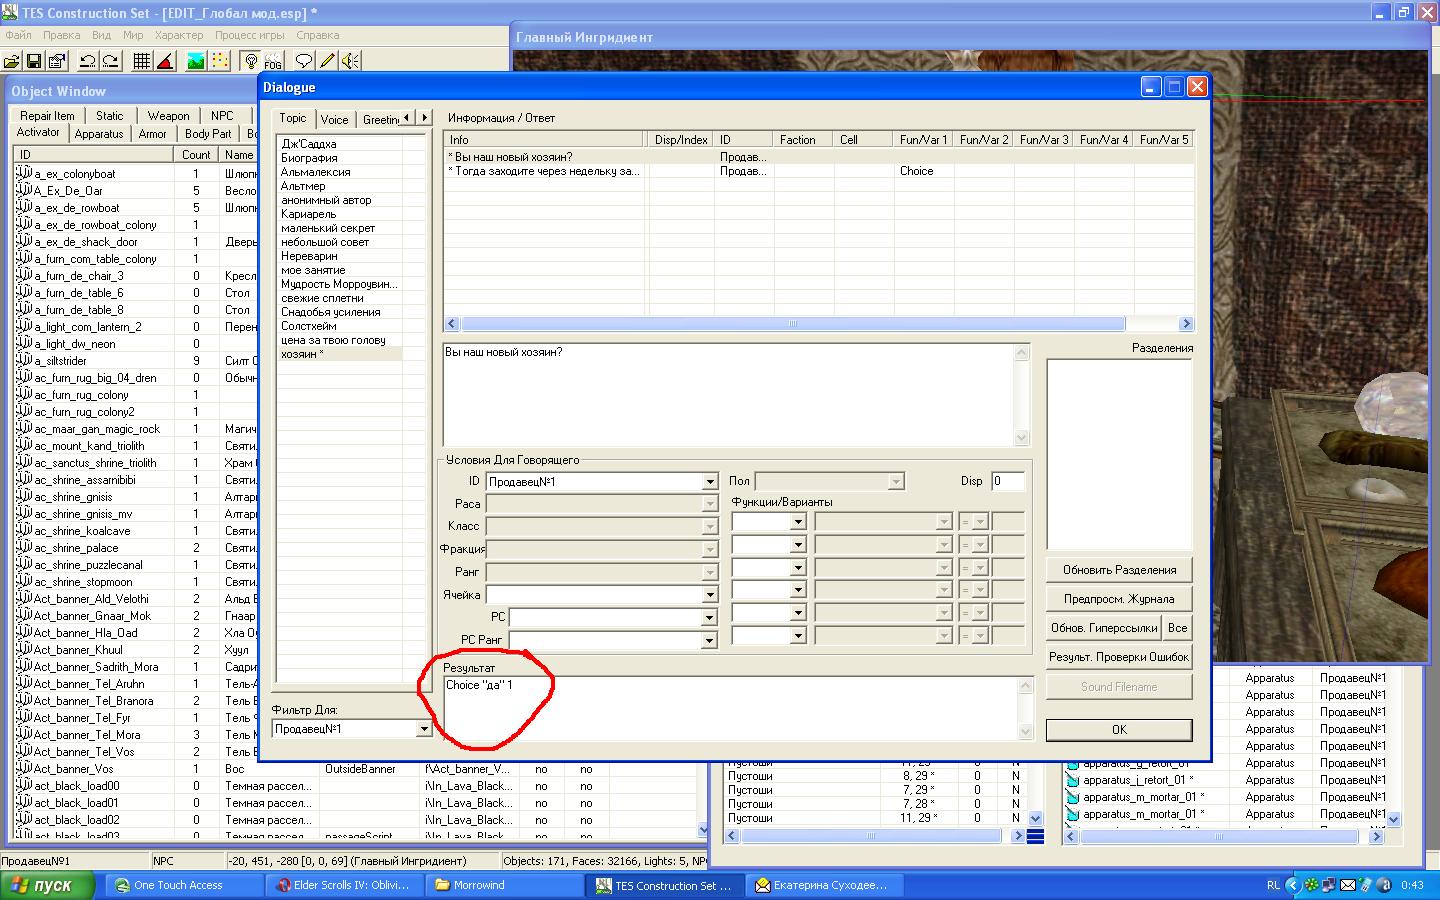Expand the Ячейка cell dropdown
Image resolution: width=1440 pixels, height=900 pixels.
click(x=709, y=595)
